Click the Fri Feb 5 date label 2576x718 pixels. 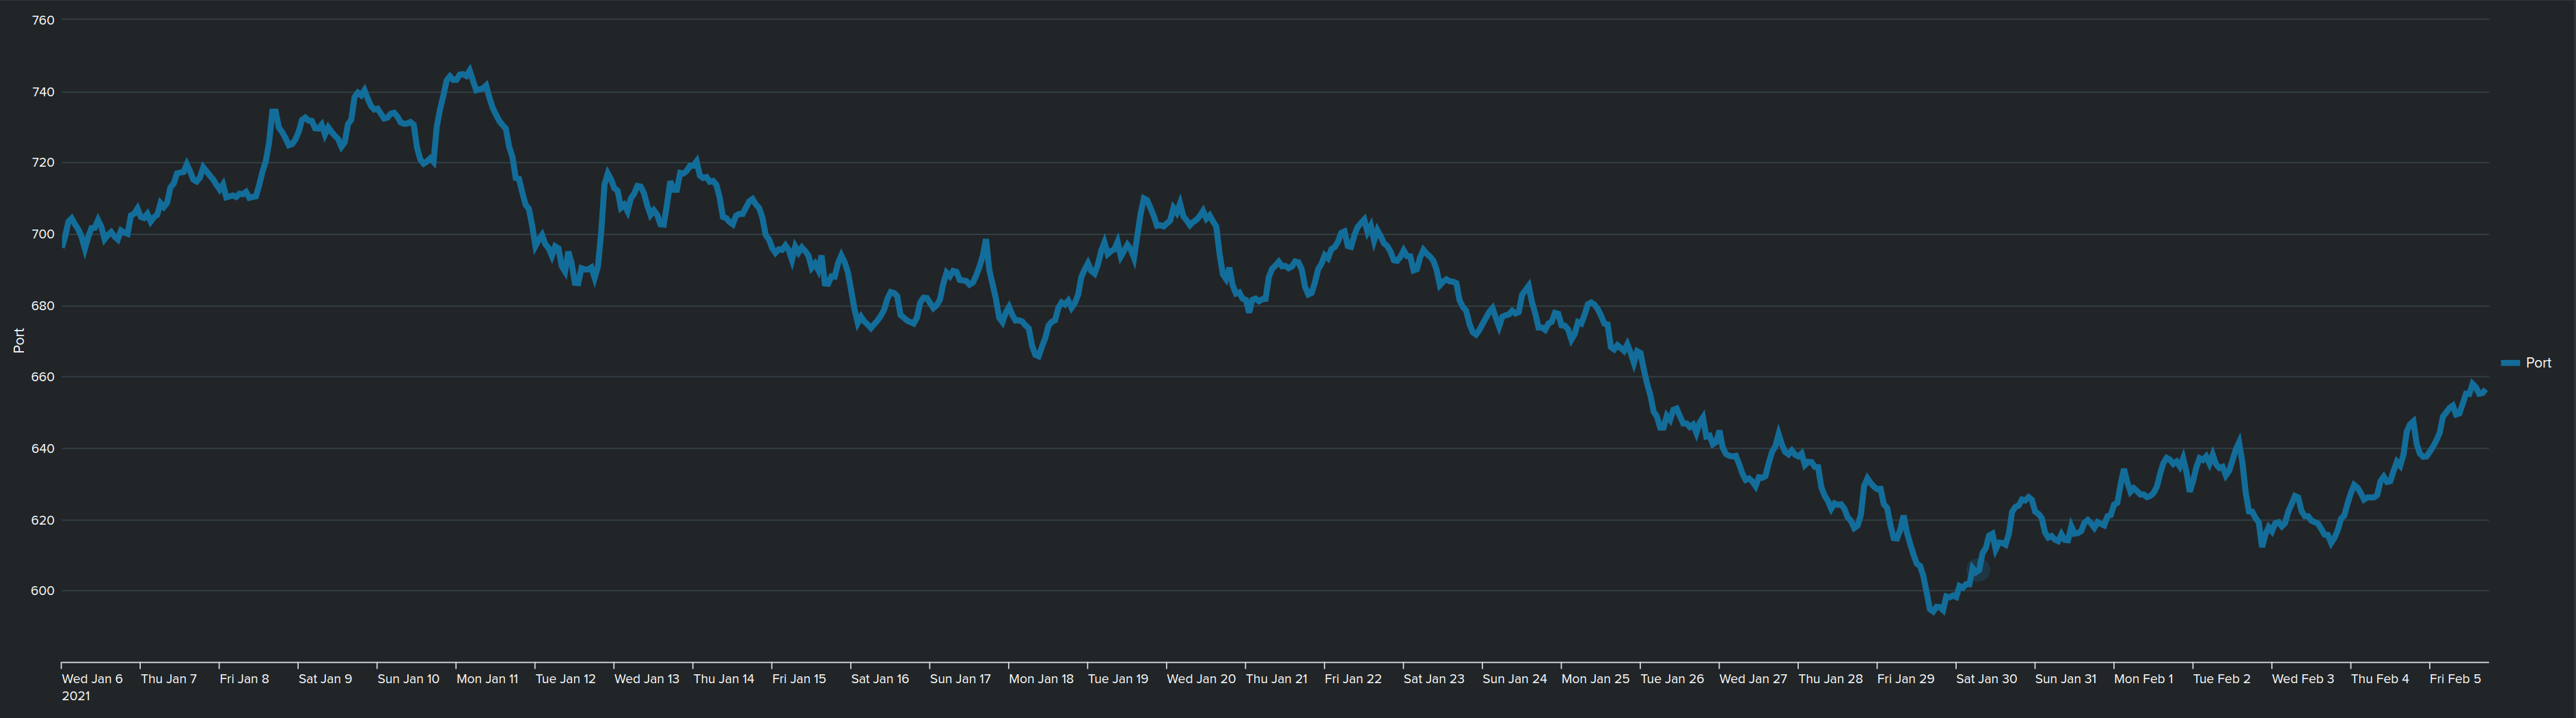coord(2456,679)
